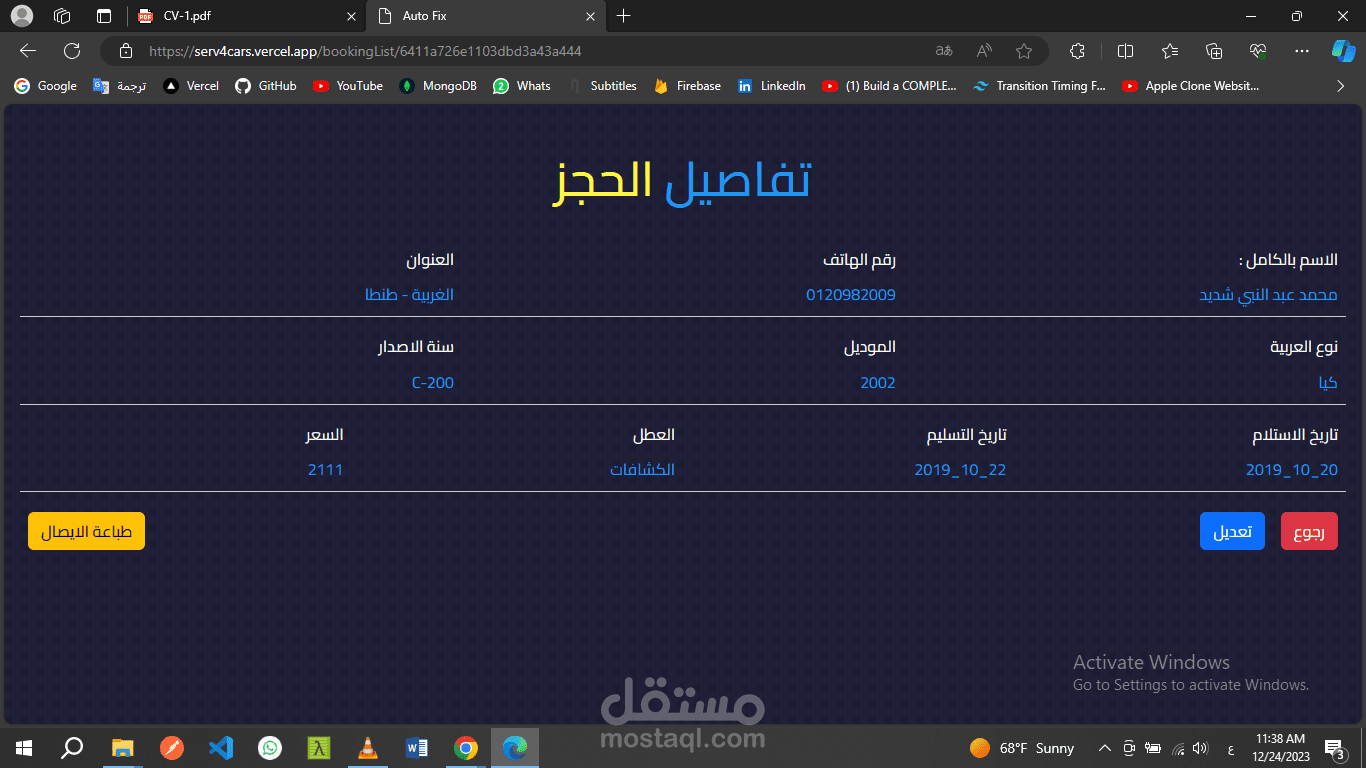Open WhatsApp from taskbar
The width and height of the screenshot is (1366, 768).
pyautogui.click(x=269, y=748)
